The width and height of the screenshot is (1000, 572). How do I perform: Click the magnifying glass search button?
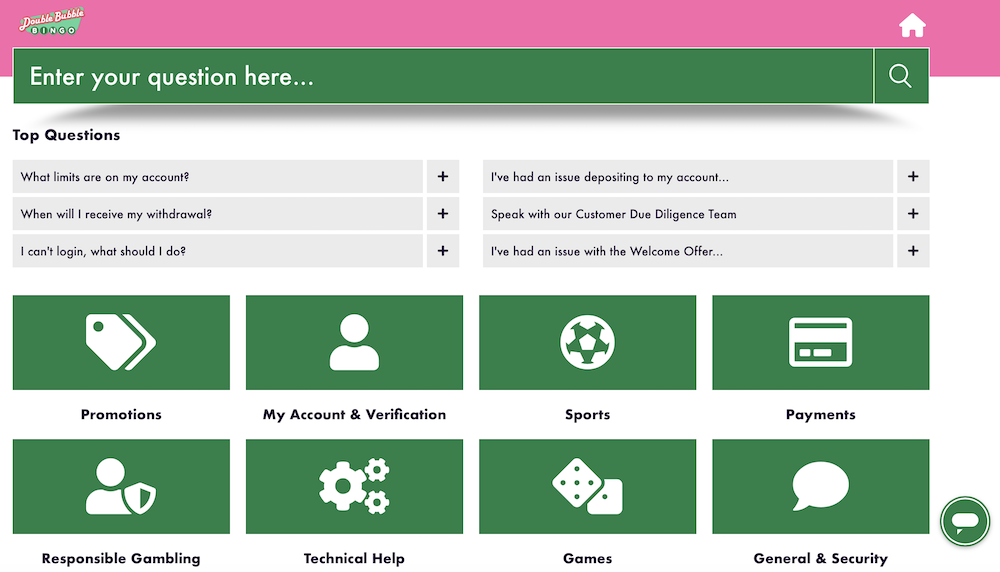pos(901,76)
